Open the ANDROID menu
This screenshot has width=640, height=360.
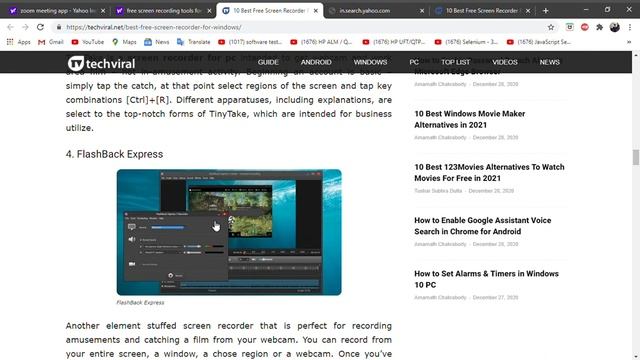316,62
